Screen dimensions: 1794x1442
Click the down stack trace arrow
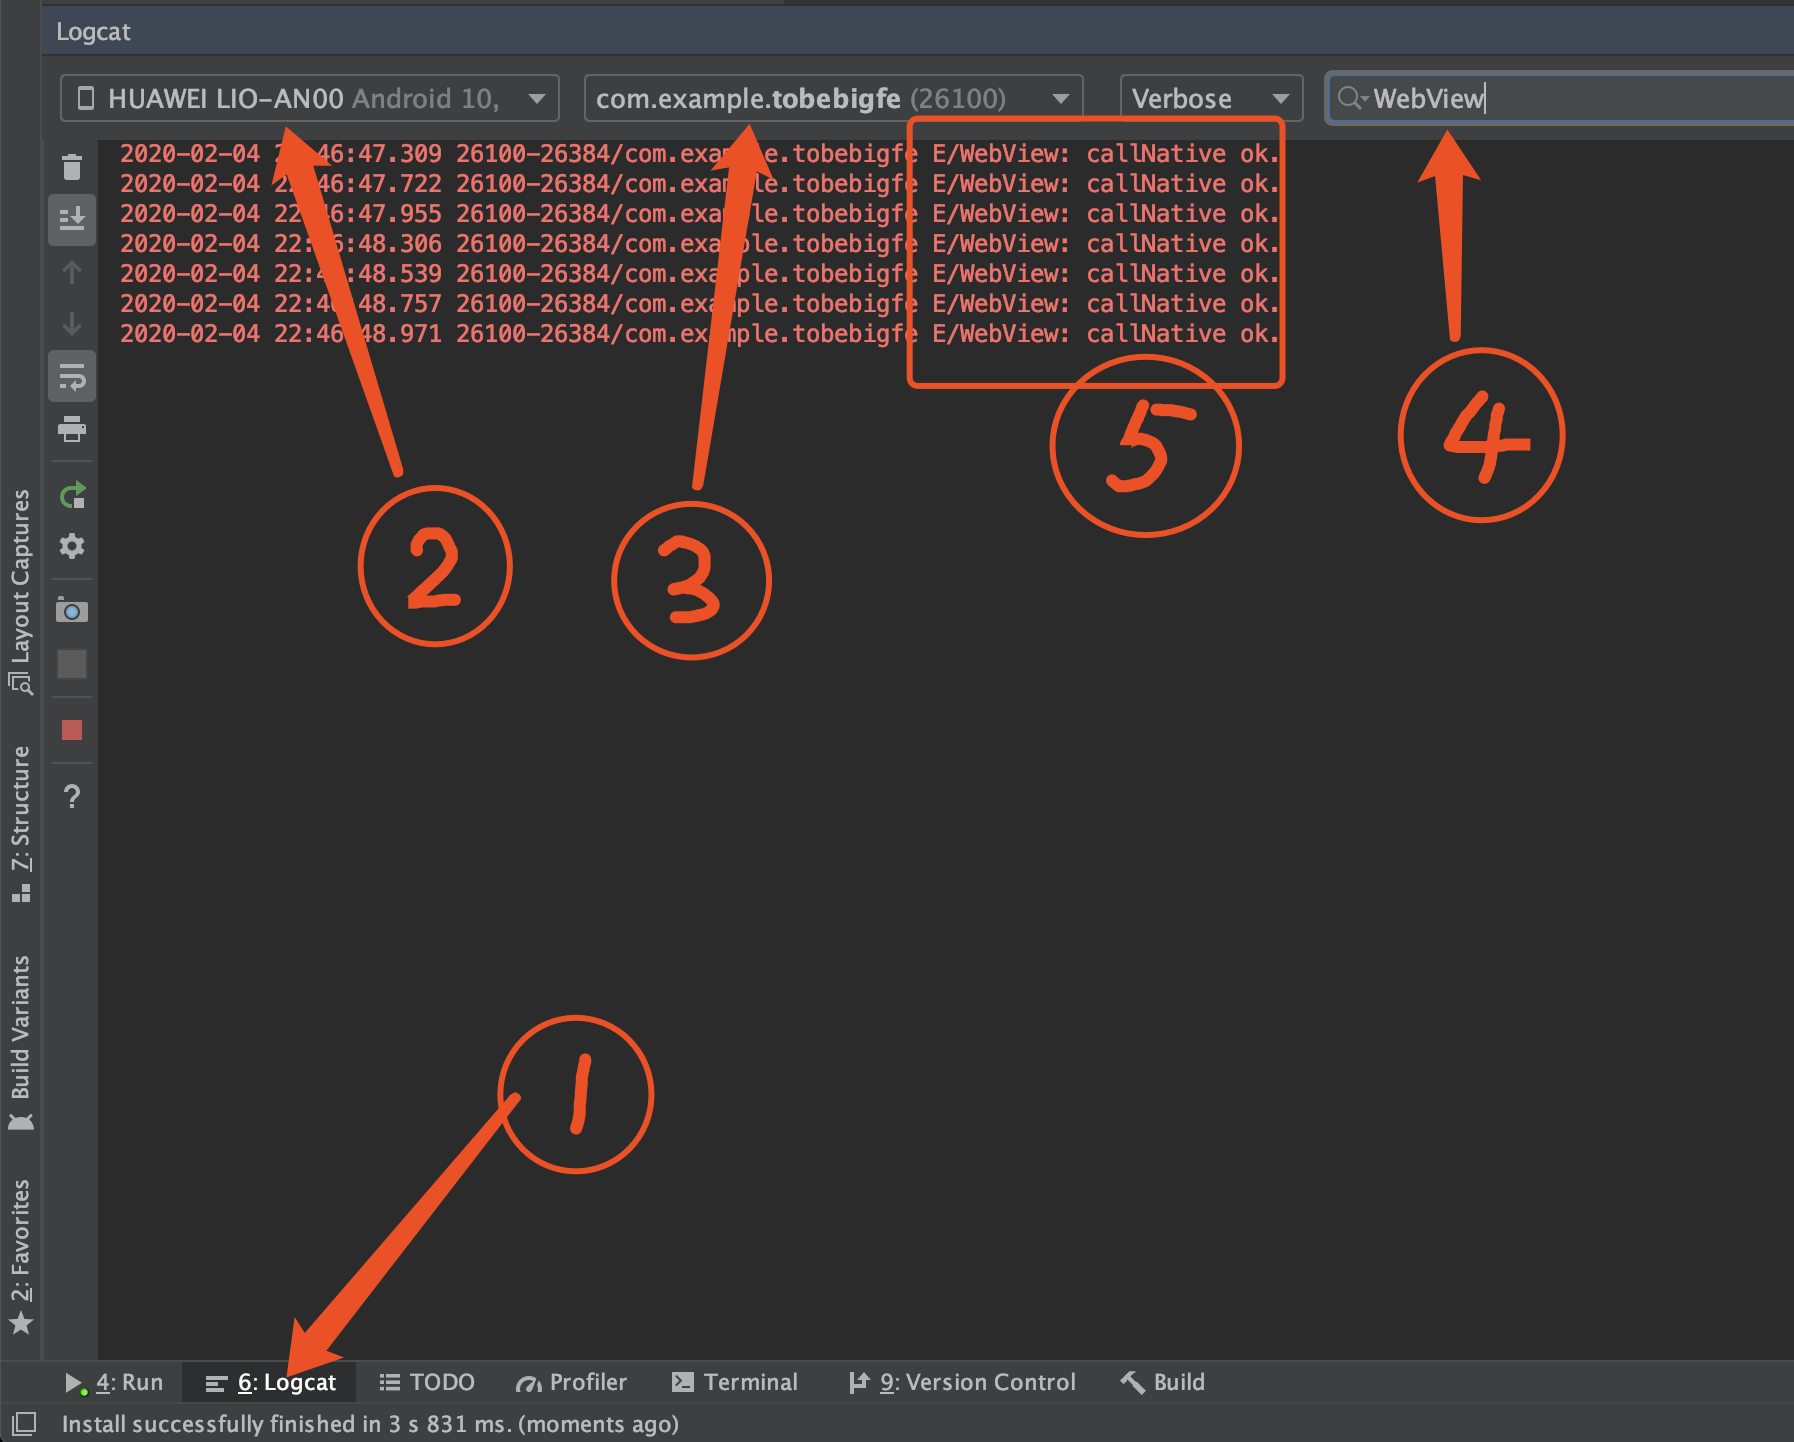(x=72, y=324)
